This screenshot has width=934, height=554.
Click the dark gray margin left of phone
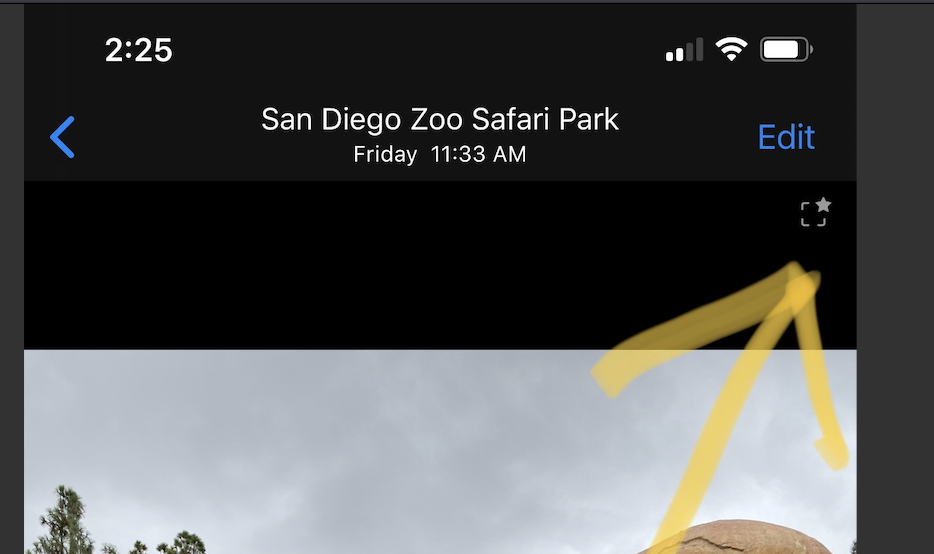pyautogui.click(x=12, y=279)
